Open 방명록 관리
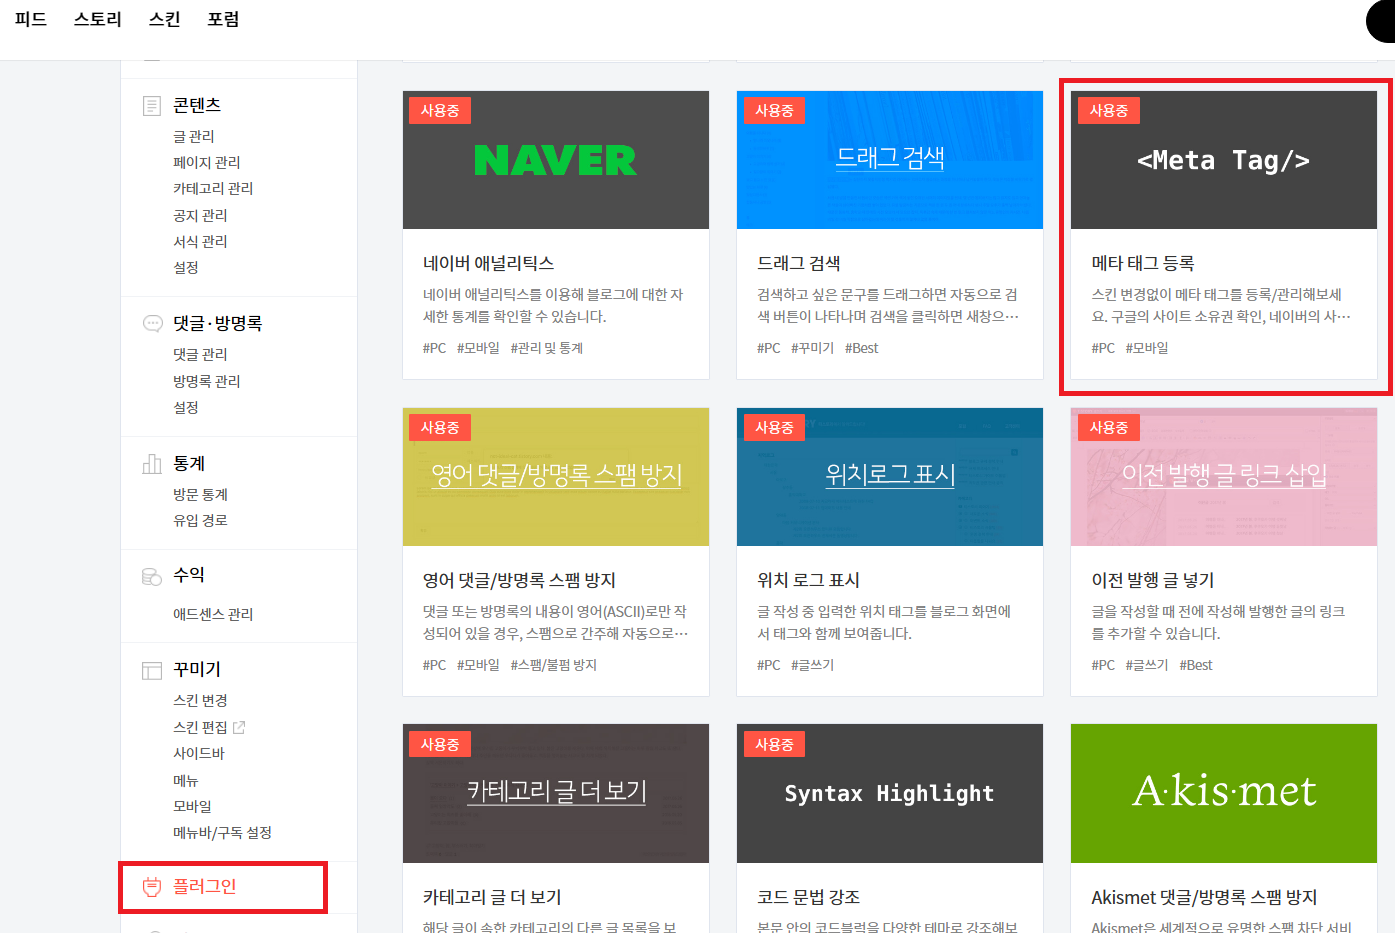Image resolution: width=1395 pixels, height=933 pixels. tap(207, 381)
